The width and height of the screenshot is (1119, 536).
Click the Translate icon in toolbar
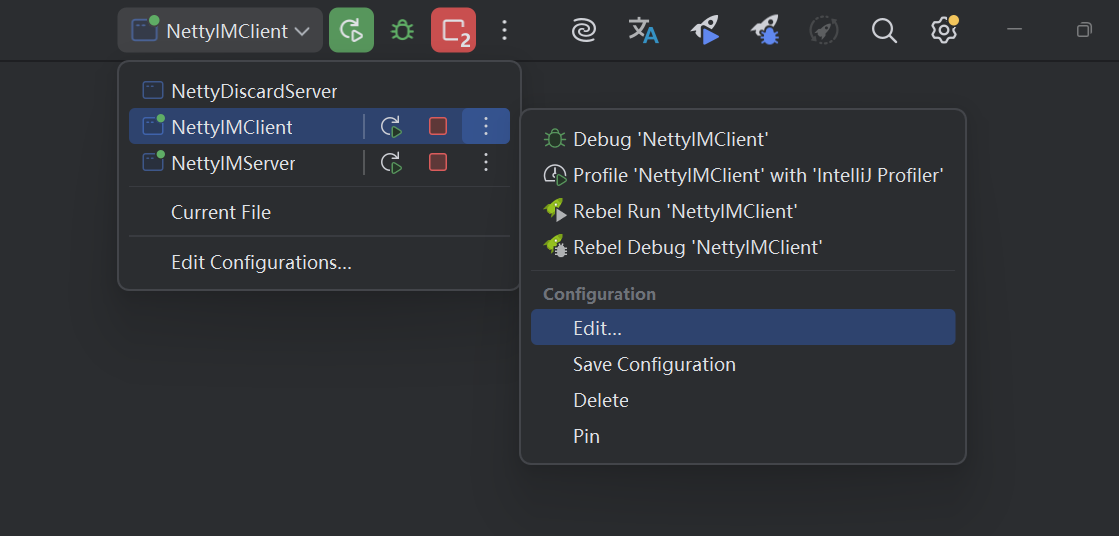(643, 31)
